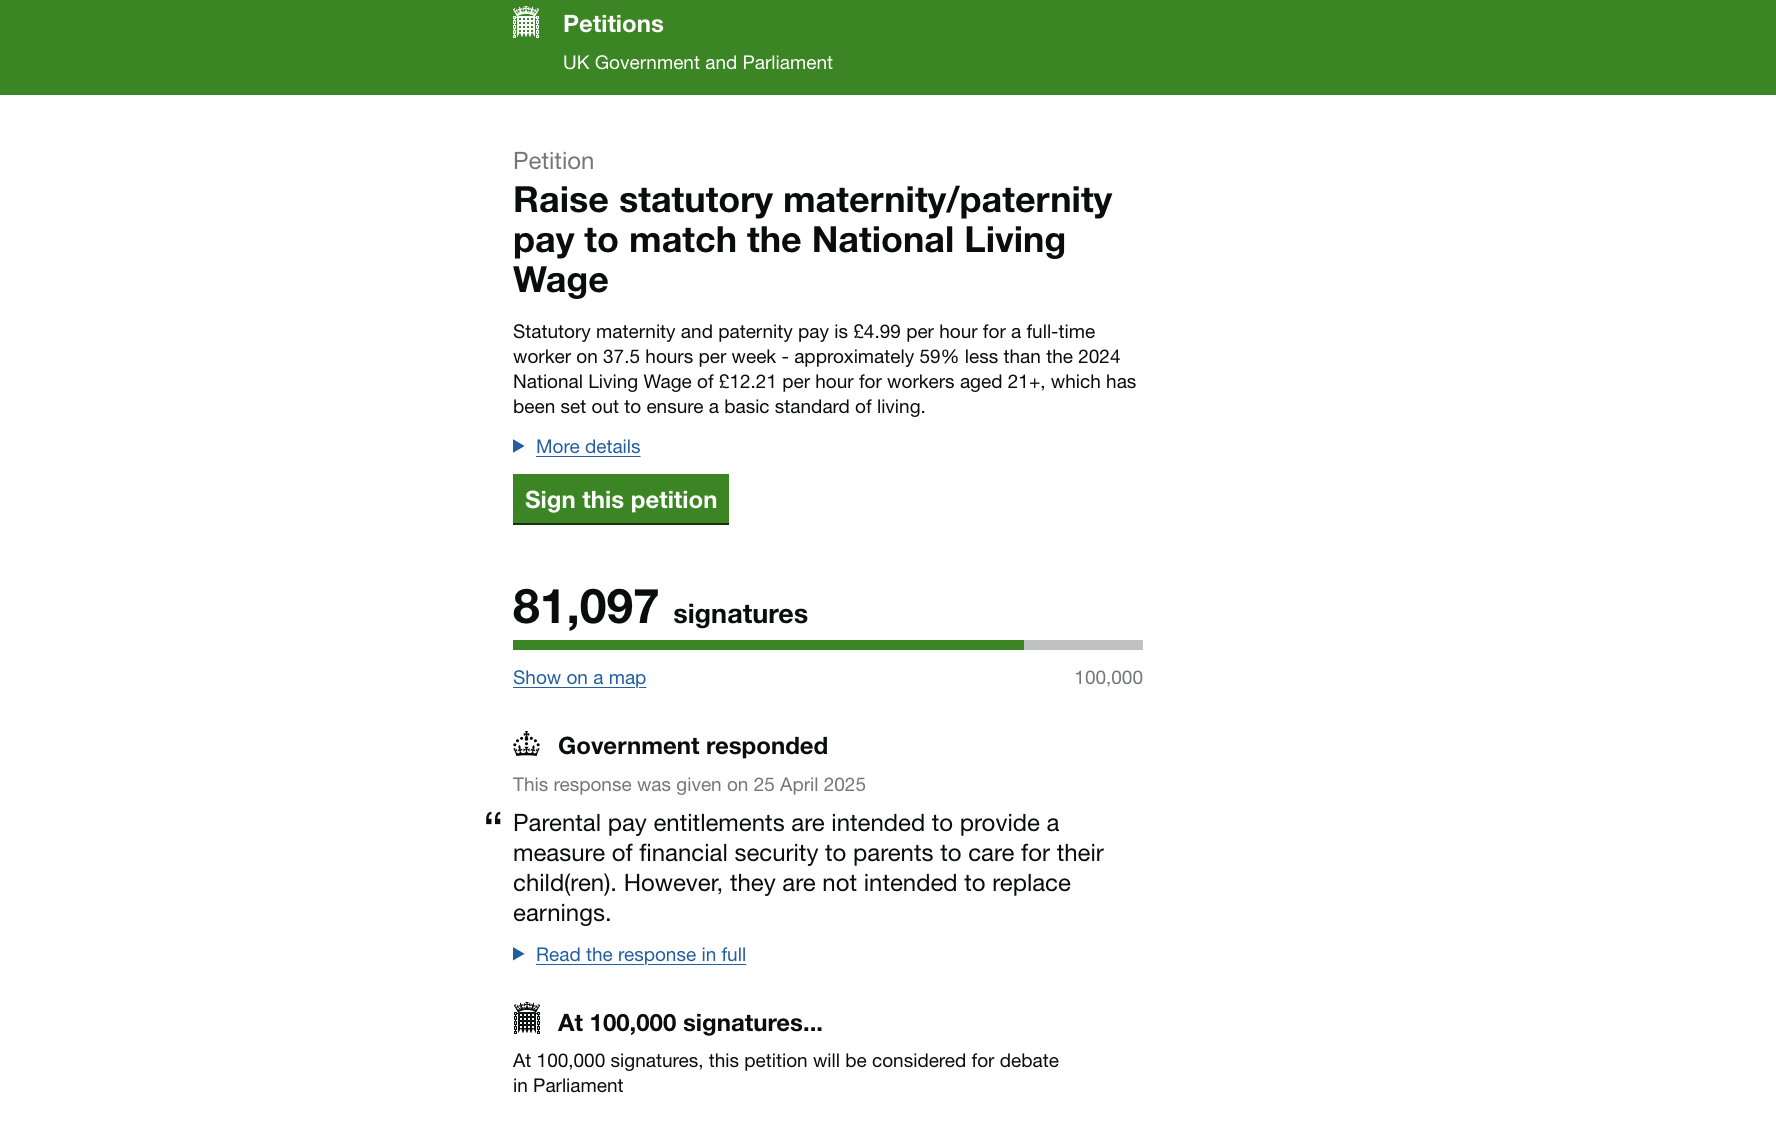Screen dimensions: 1776x1122
Task: Sign this petition button
Action: pos(621,499)
